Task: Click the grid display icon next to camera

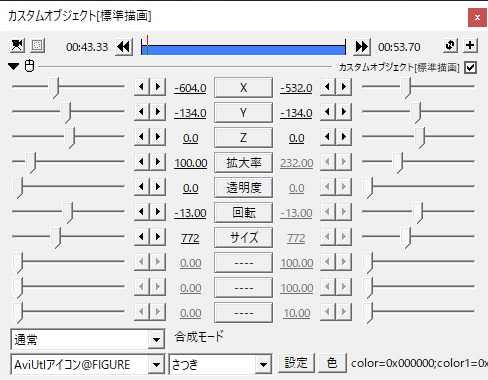Action: (x=37, y=46)
